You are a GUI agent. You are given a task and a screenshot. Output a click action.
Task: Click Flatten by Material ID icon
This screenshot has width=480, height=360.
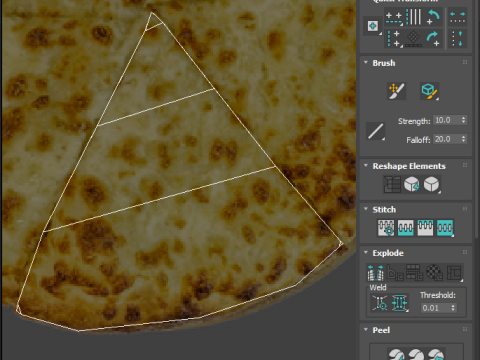pyautogui.click(x=434, y=273)
